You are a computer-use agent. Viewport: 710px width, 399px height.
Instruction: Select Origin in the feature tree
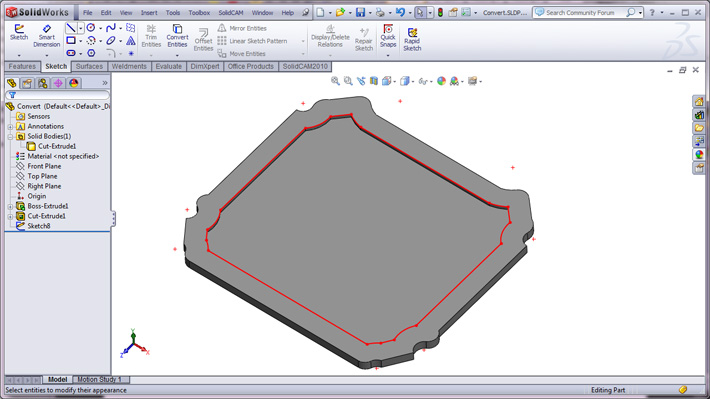pyautogui.click(x=36, y=196)
